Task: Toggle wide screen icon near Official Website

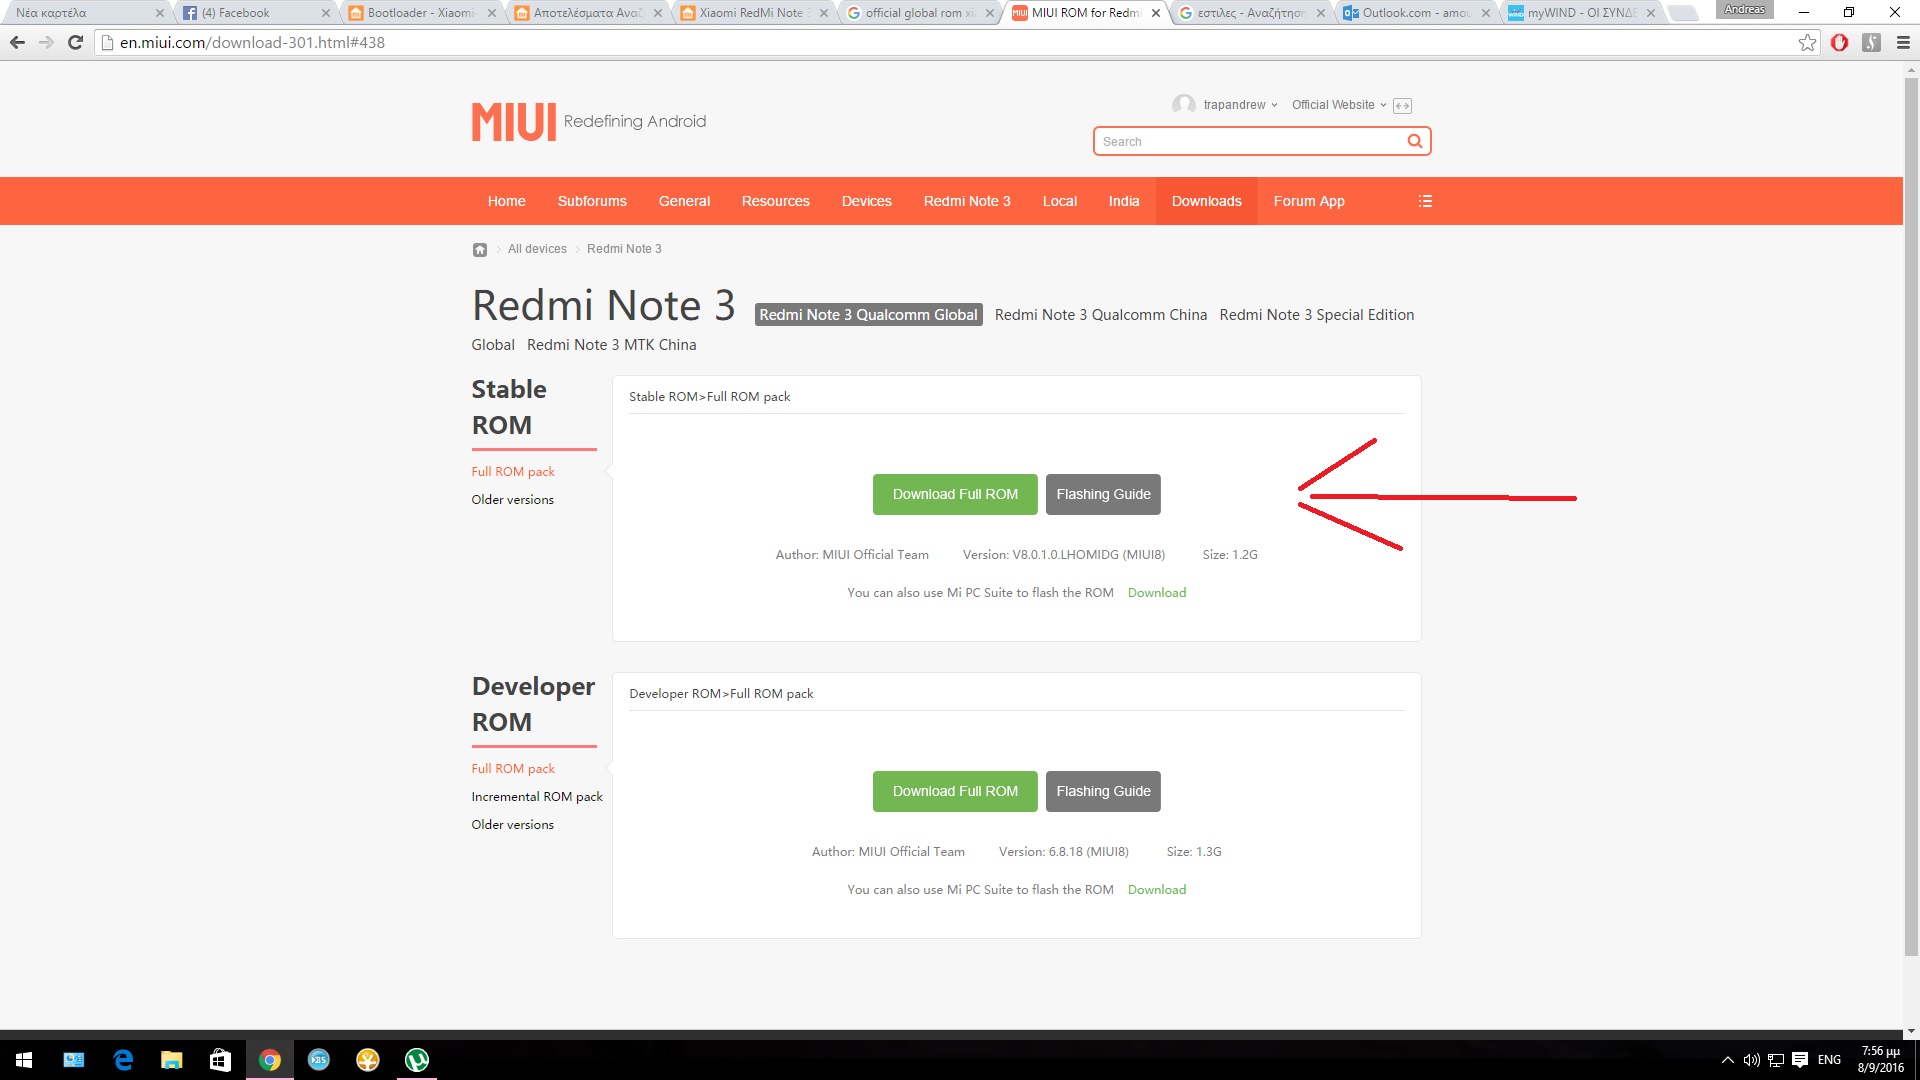Action: [x=1402, y=106]
